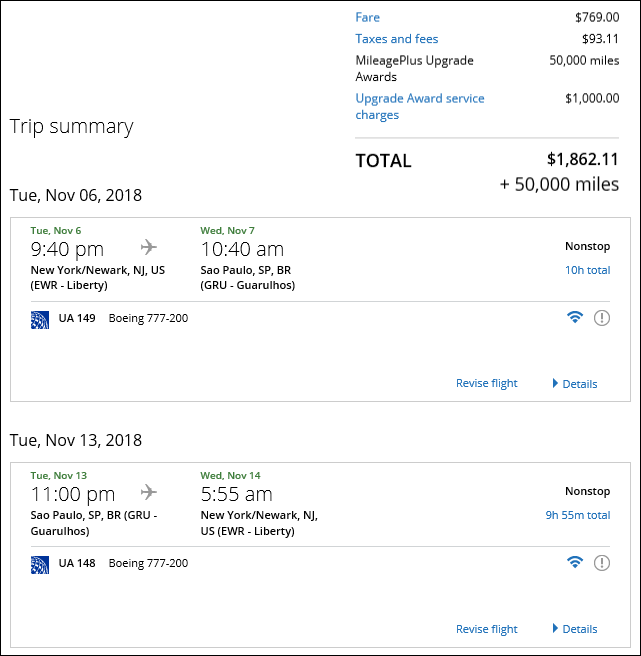This screenshot has width=641, height=656.
Task: Click the Wi-Fi icon for flight UA 148
Action: (574, 563)
